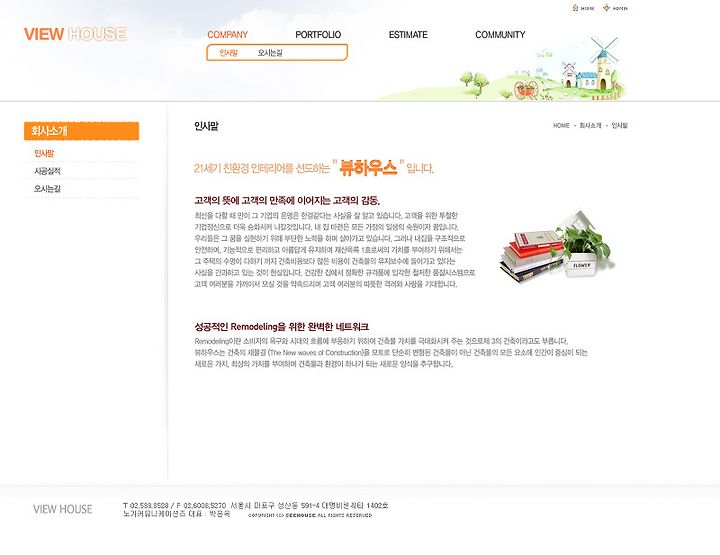720x555 pixels.
Task: Click HOME in the breadcrumb trail
Action: tap(561, 125)
